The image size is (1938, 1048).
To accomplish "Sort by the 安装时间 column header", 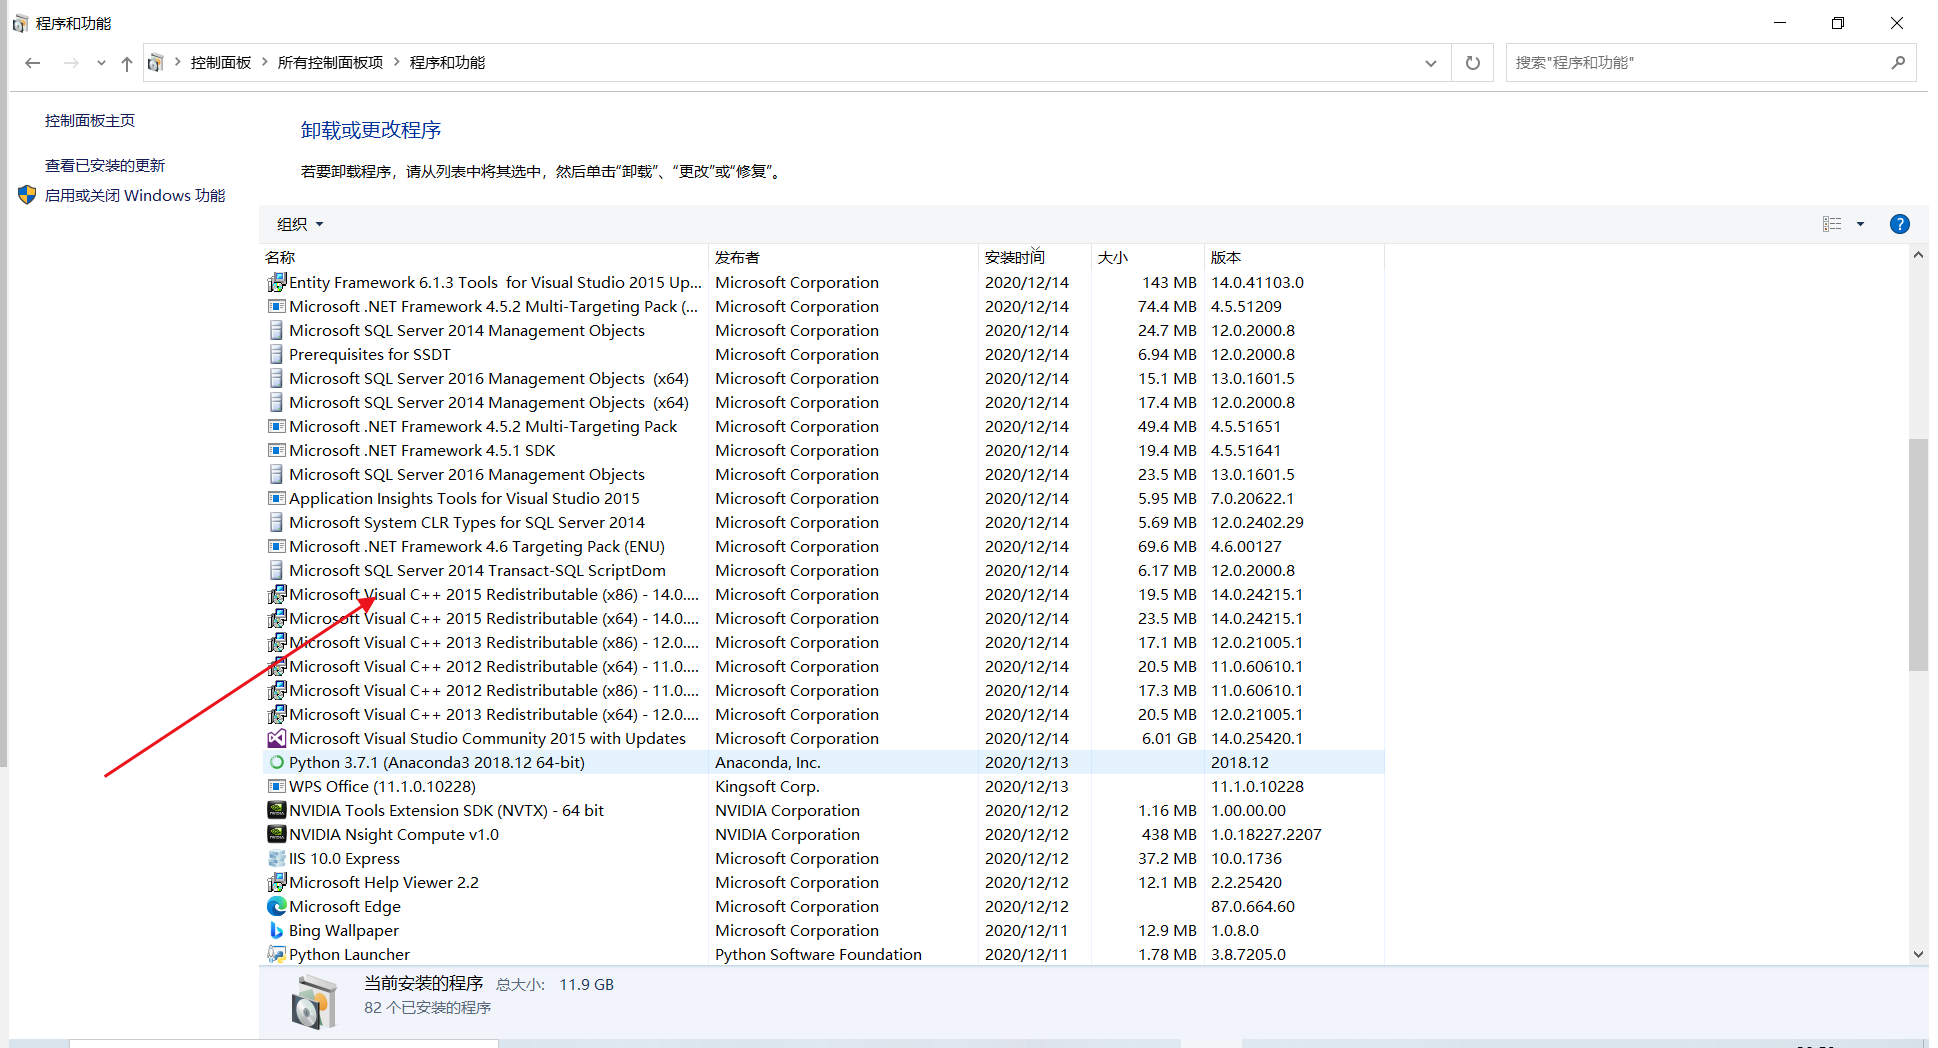I will [x=1034, y=257].
